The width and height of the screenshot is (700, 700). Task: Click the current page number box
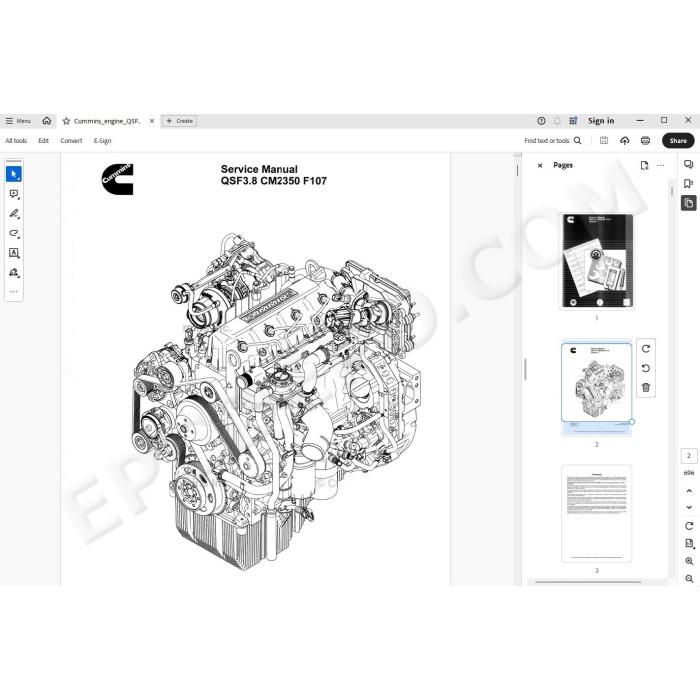(x=689, y=456)
